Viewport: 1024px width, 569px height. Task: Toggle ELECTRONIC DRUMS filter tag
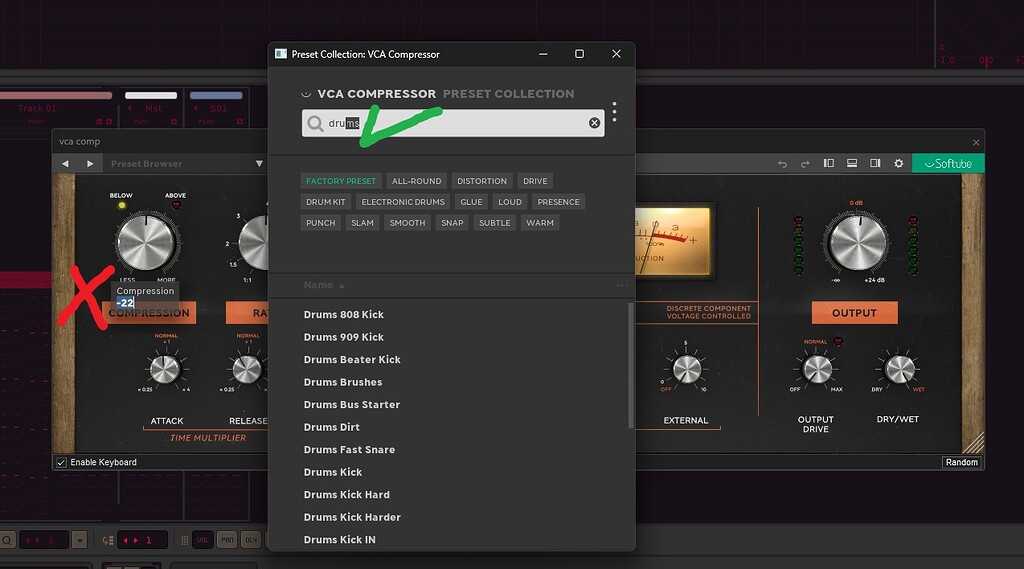tap(403, 202)
